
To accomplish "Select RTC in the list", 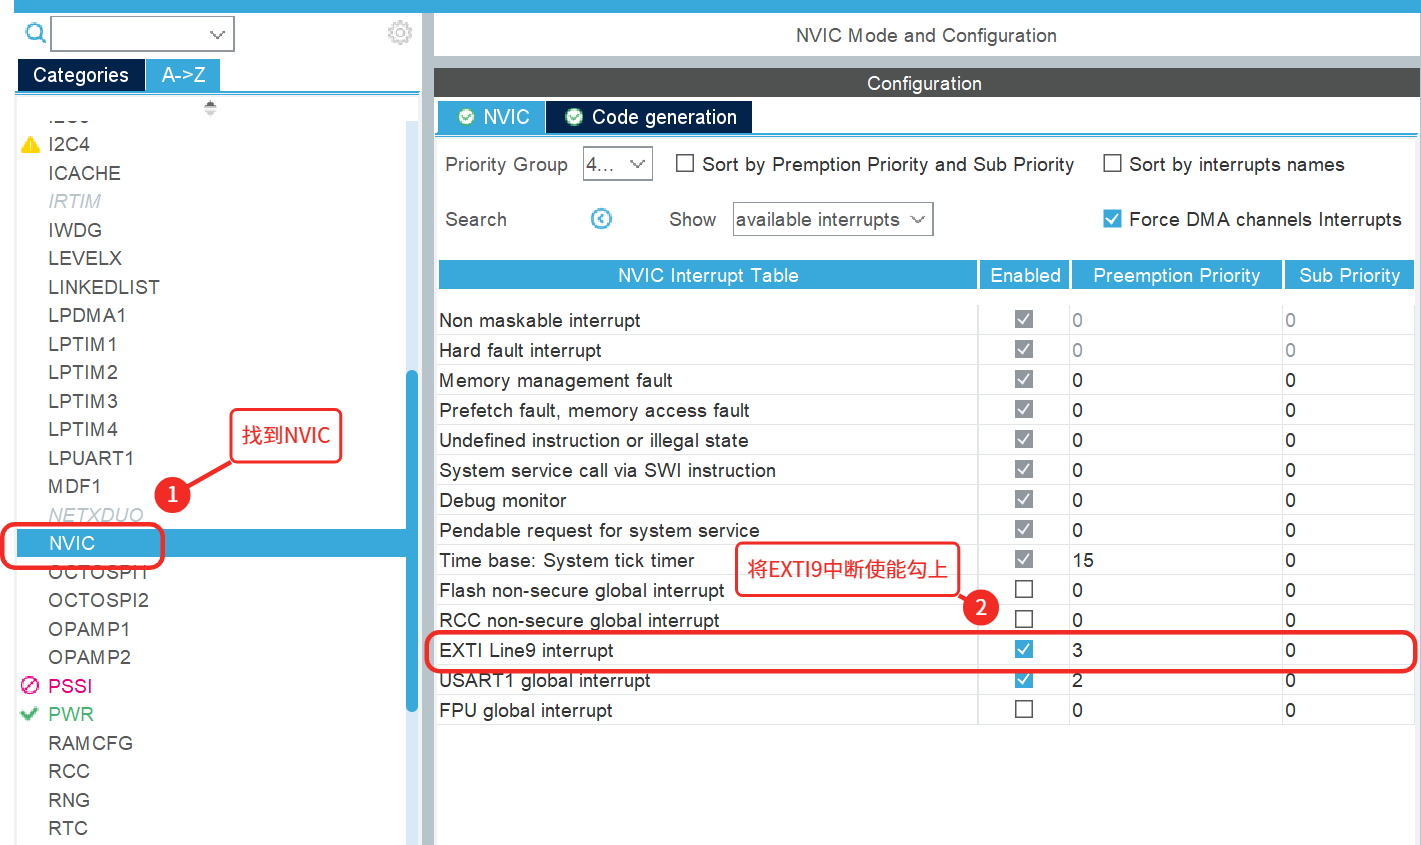I will [68, 828].
